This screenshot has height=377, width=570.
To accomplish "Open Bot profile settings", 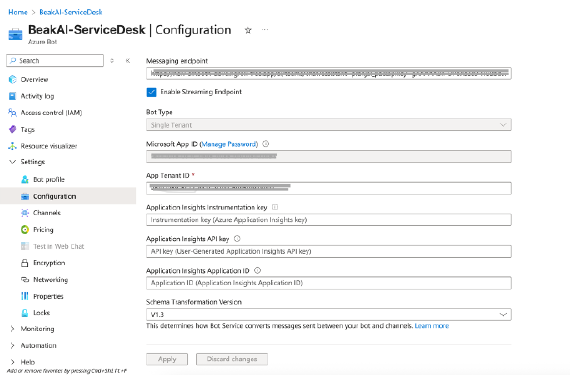I will tap(49, 180).
